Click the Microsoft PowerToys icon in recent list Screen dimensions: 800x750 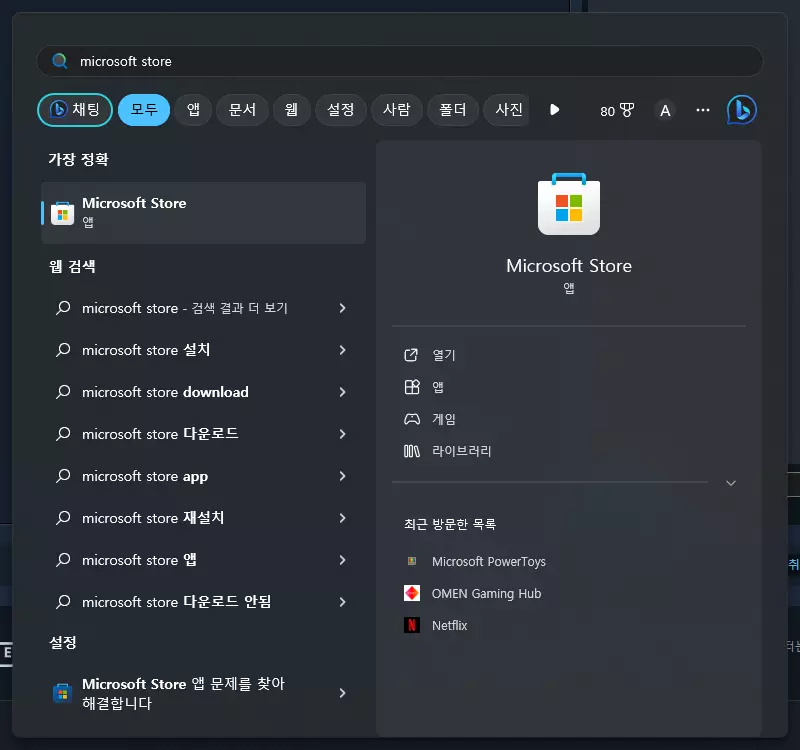[412, 561]
